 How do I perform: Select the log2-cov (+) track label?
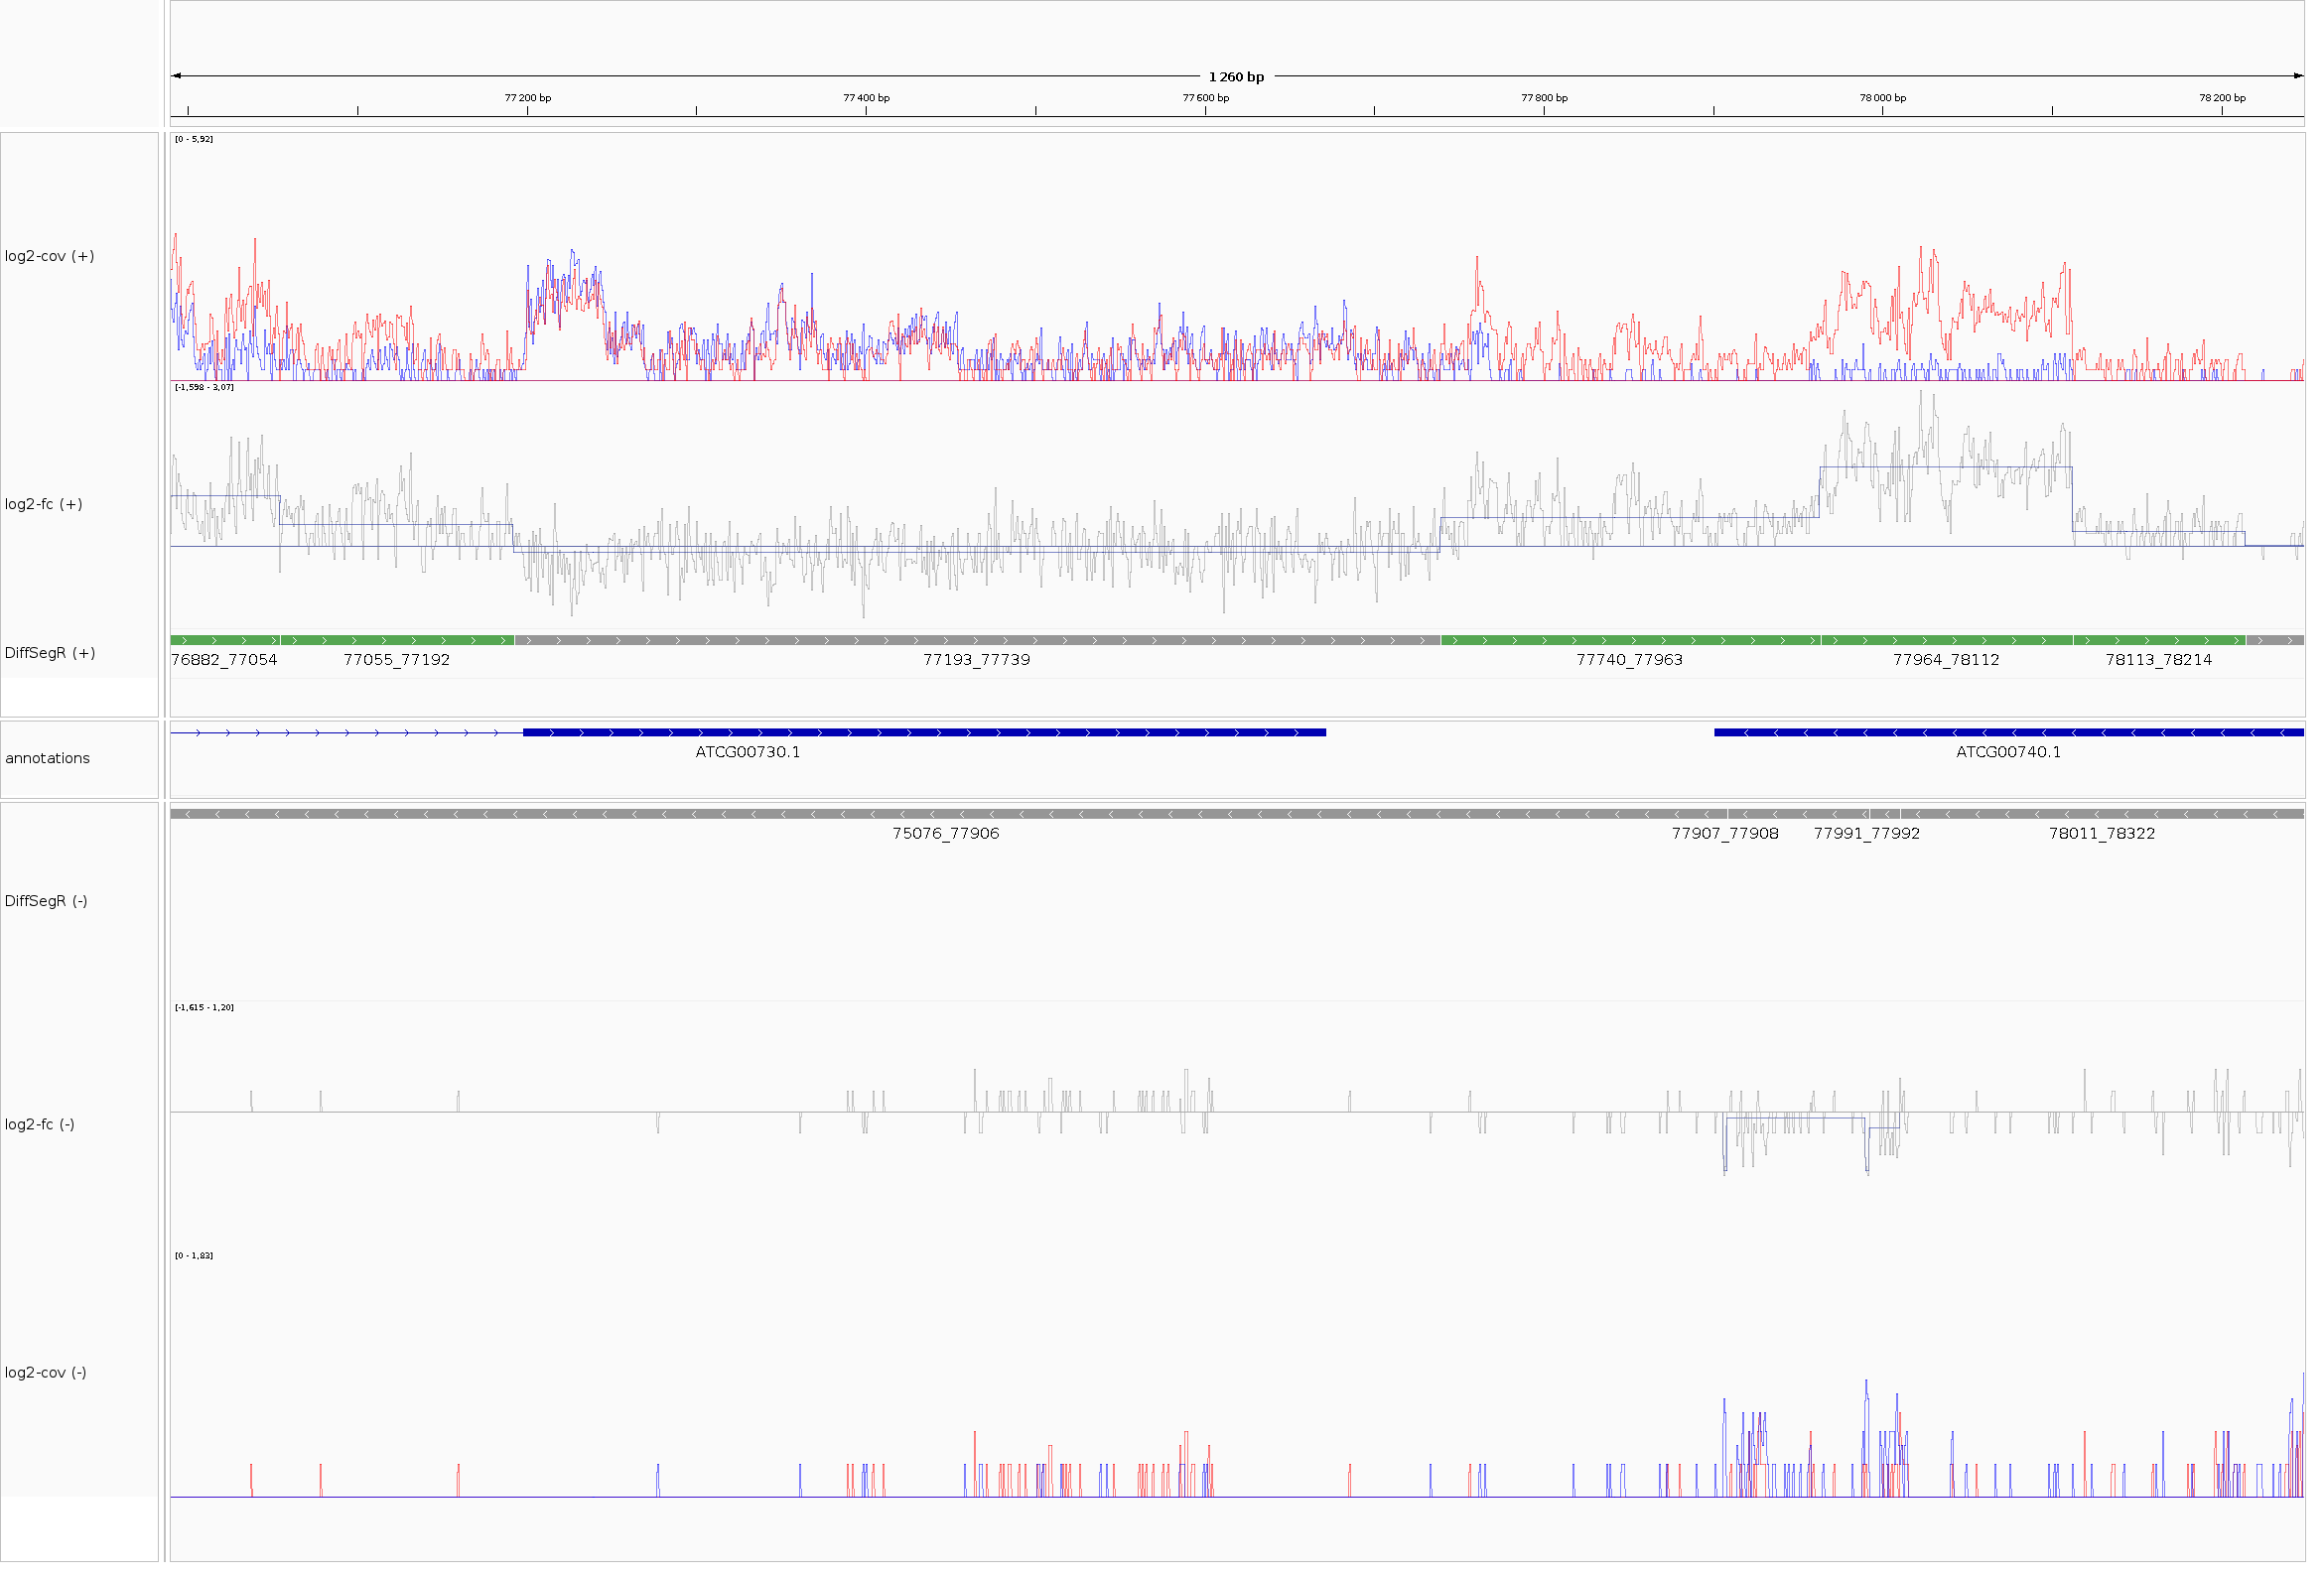click(x=50, y=257)
